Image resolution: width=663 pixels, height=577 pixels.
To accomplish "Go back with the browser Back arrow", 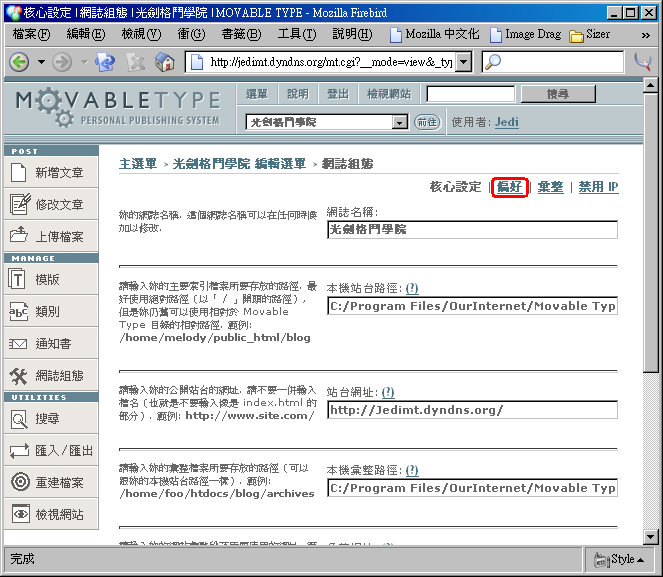I will [x=19, y=63].
